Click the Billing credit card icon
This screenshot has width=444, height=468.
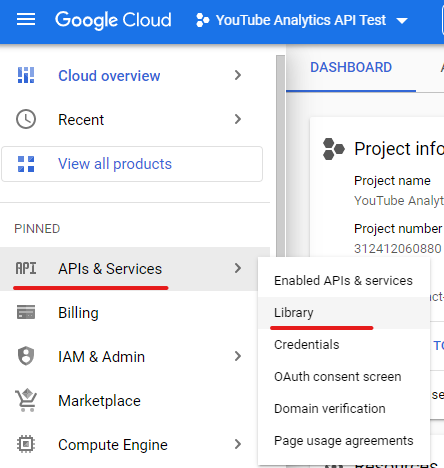26,312
